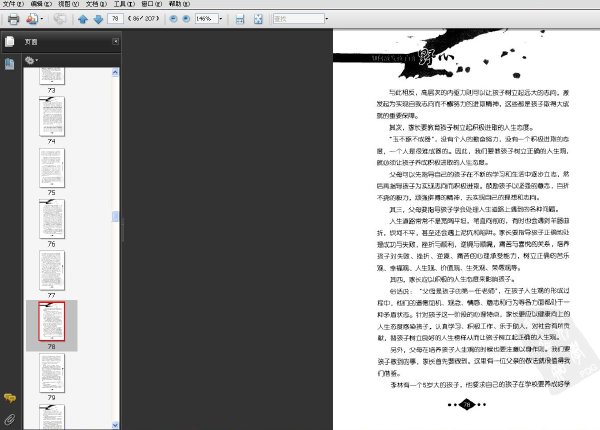Click the collaborate icon beside the printer
This screenshot has height=430, width=600.
click(x=32, y=19)
